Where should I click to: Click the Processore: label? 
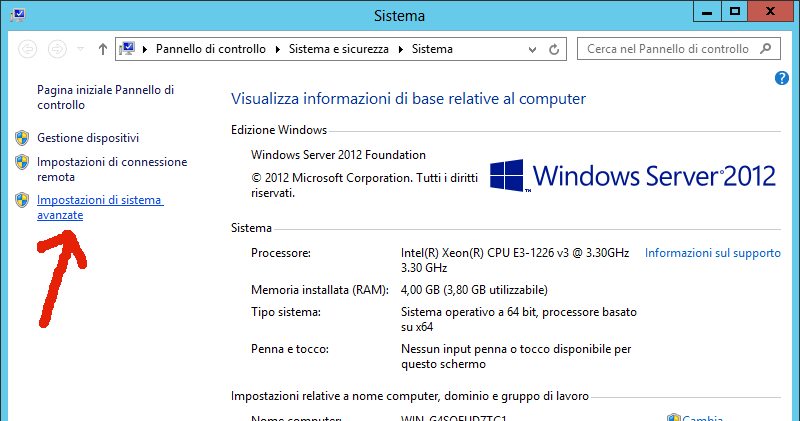tap(281, 253)
